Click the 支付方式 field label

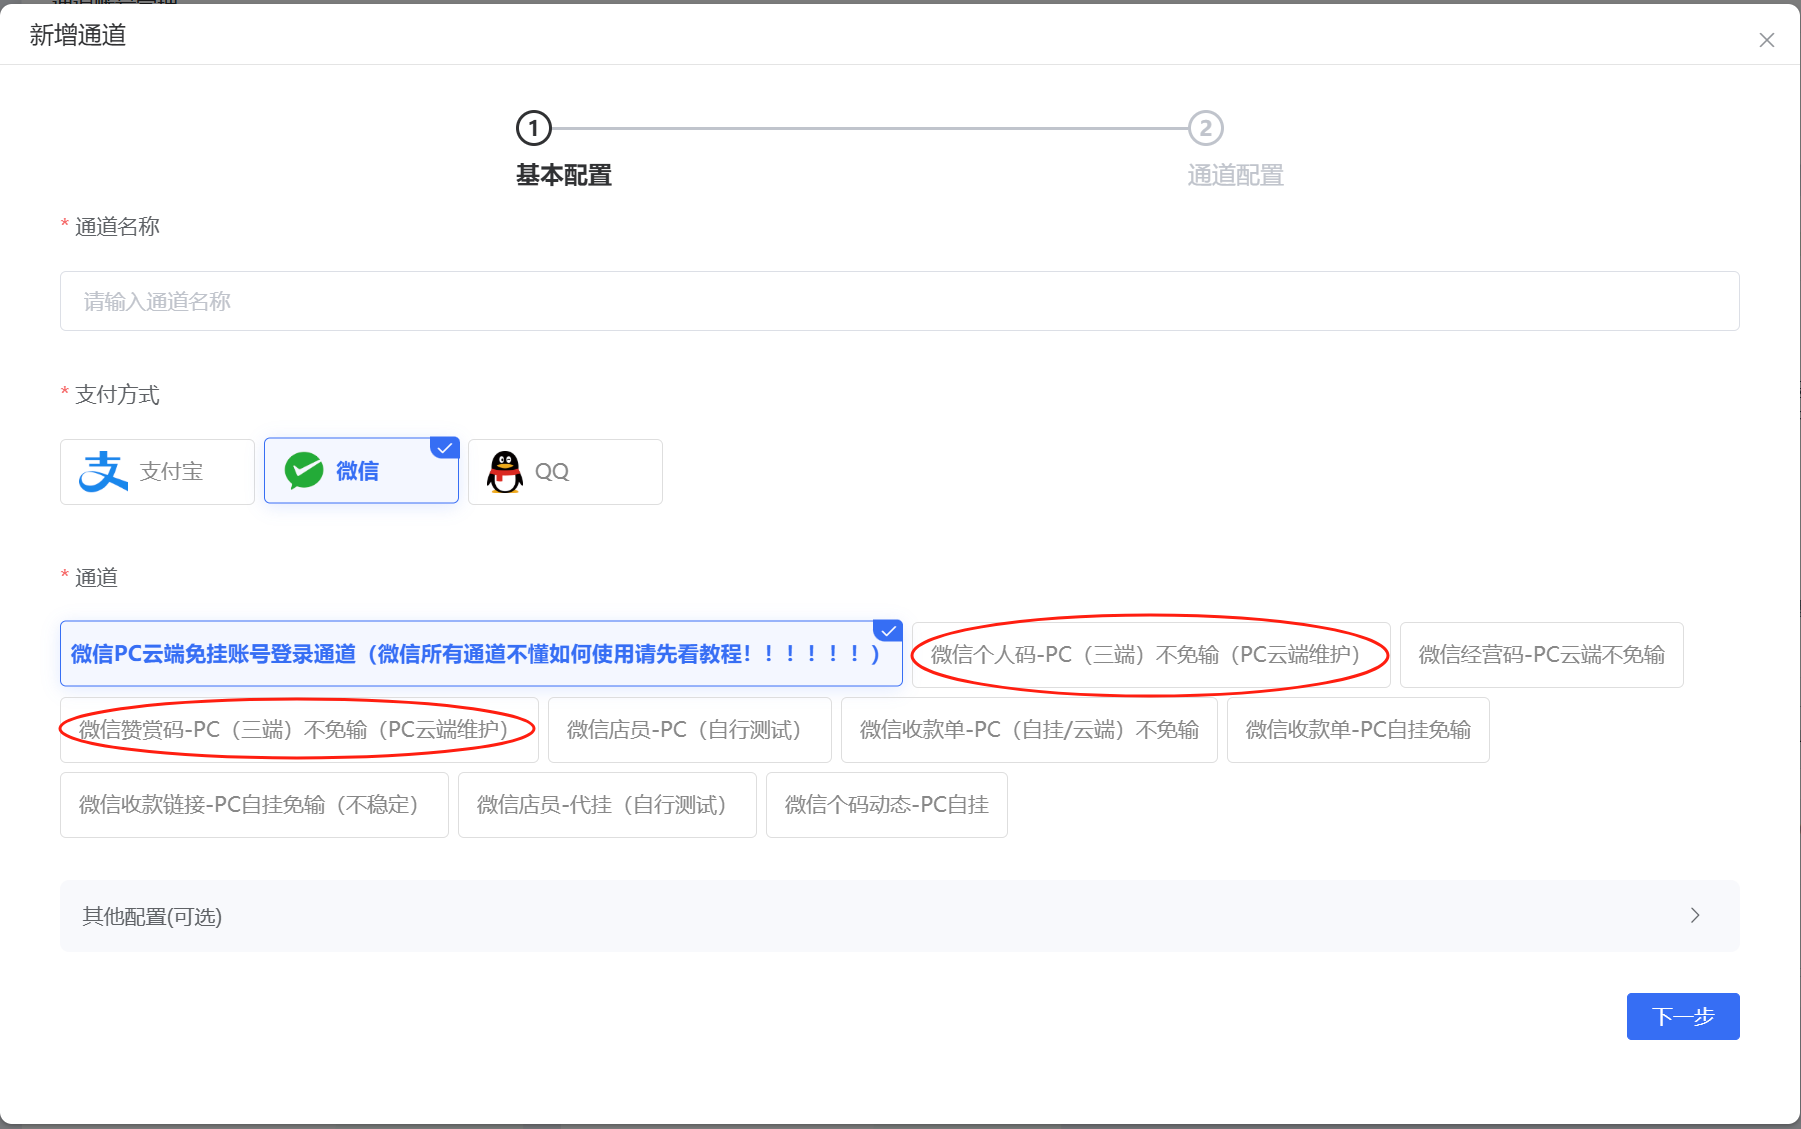point(117,395)
